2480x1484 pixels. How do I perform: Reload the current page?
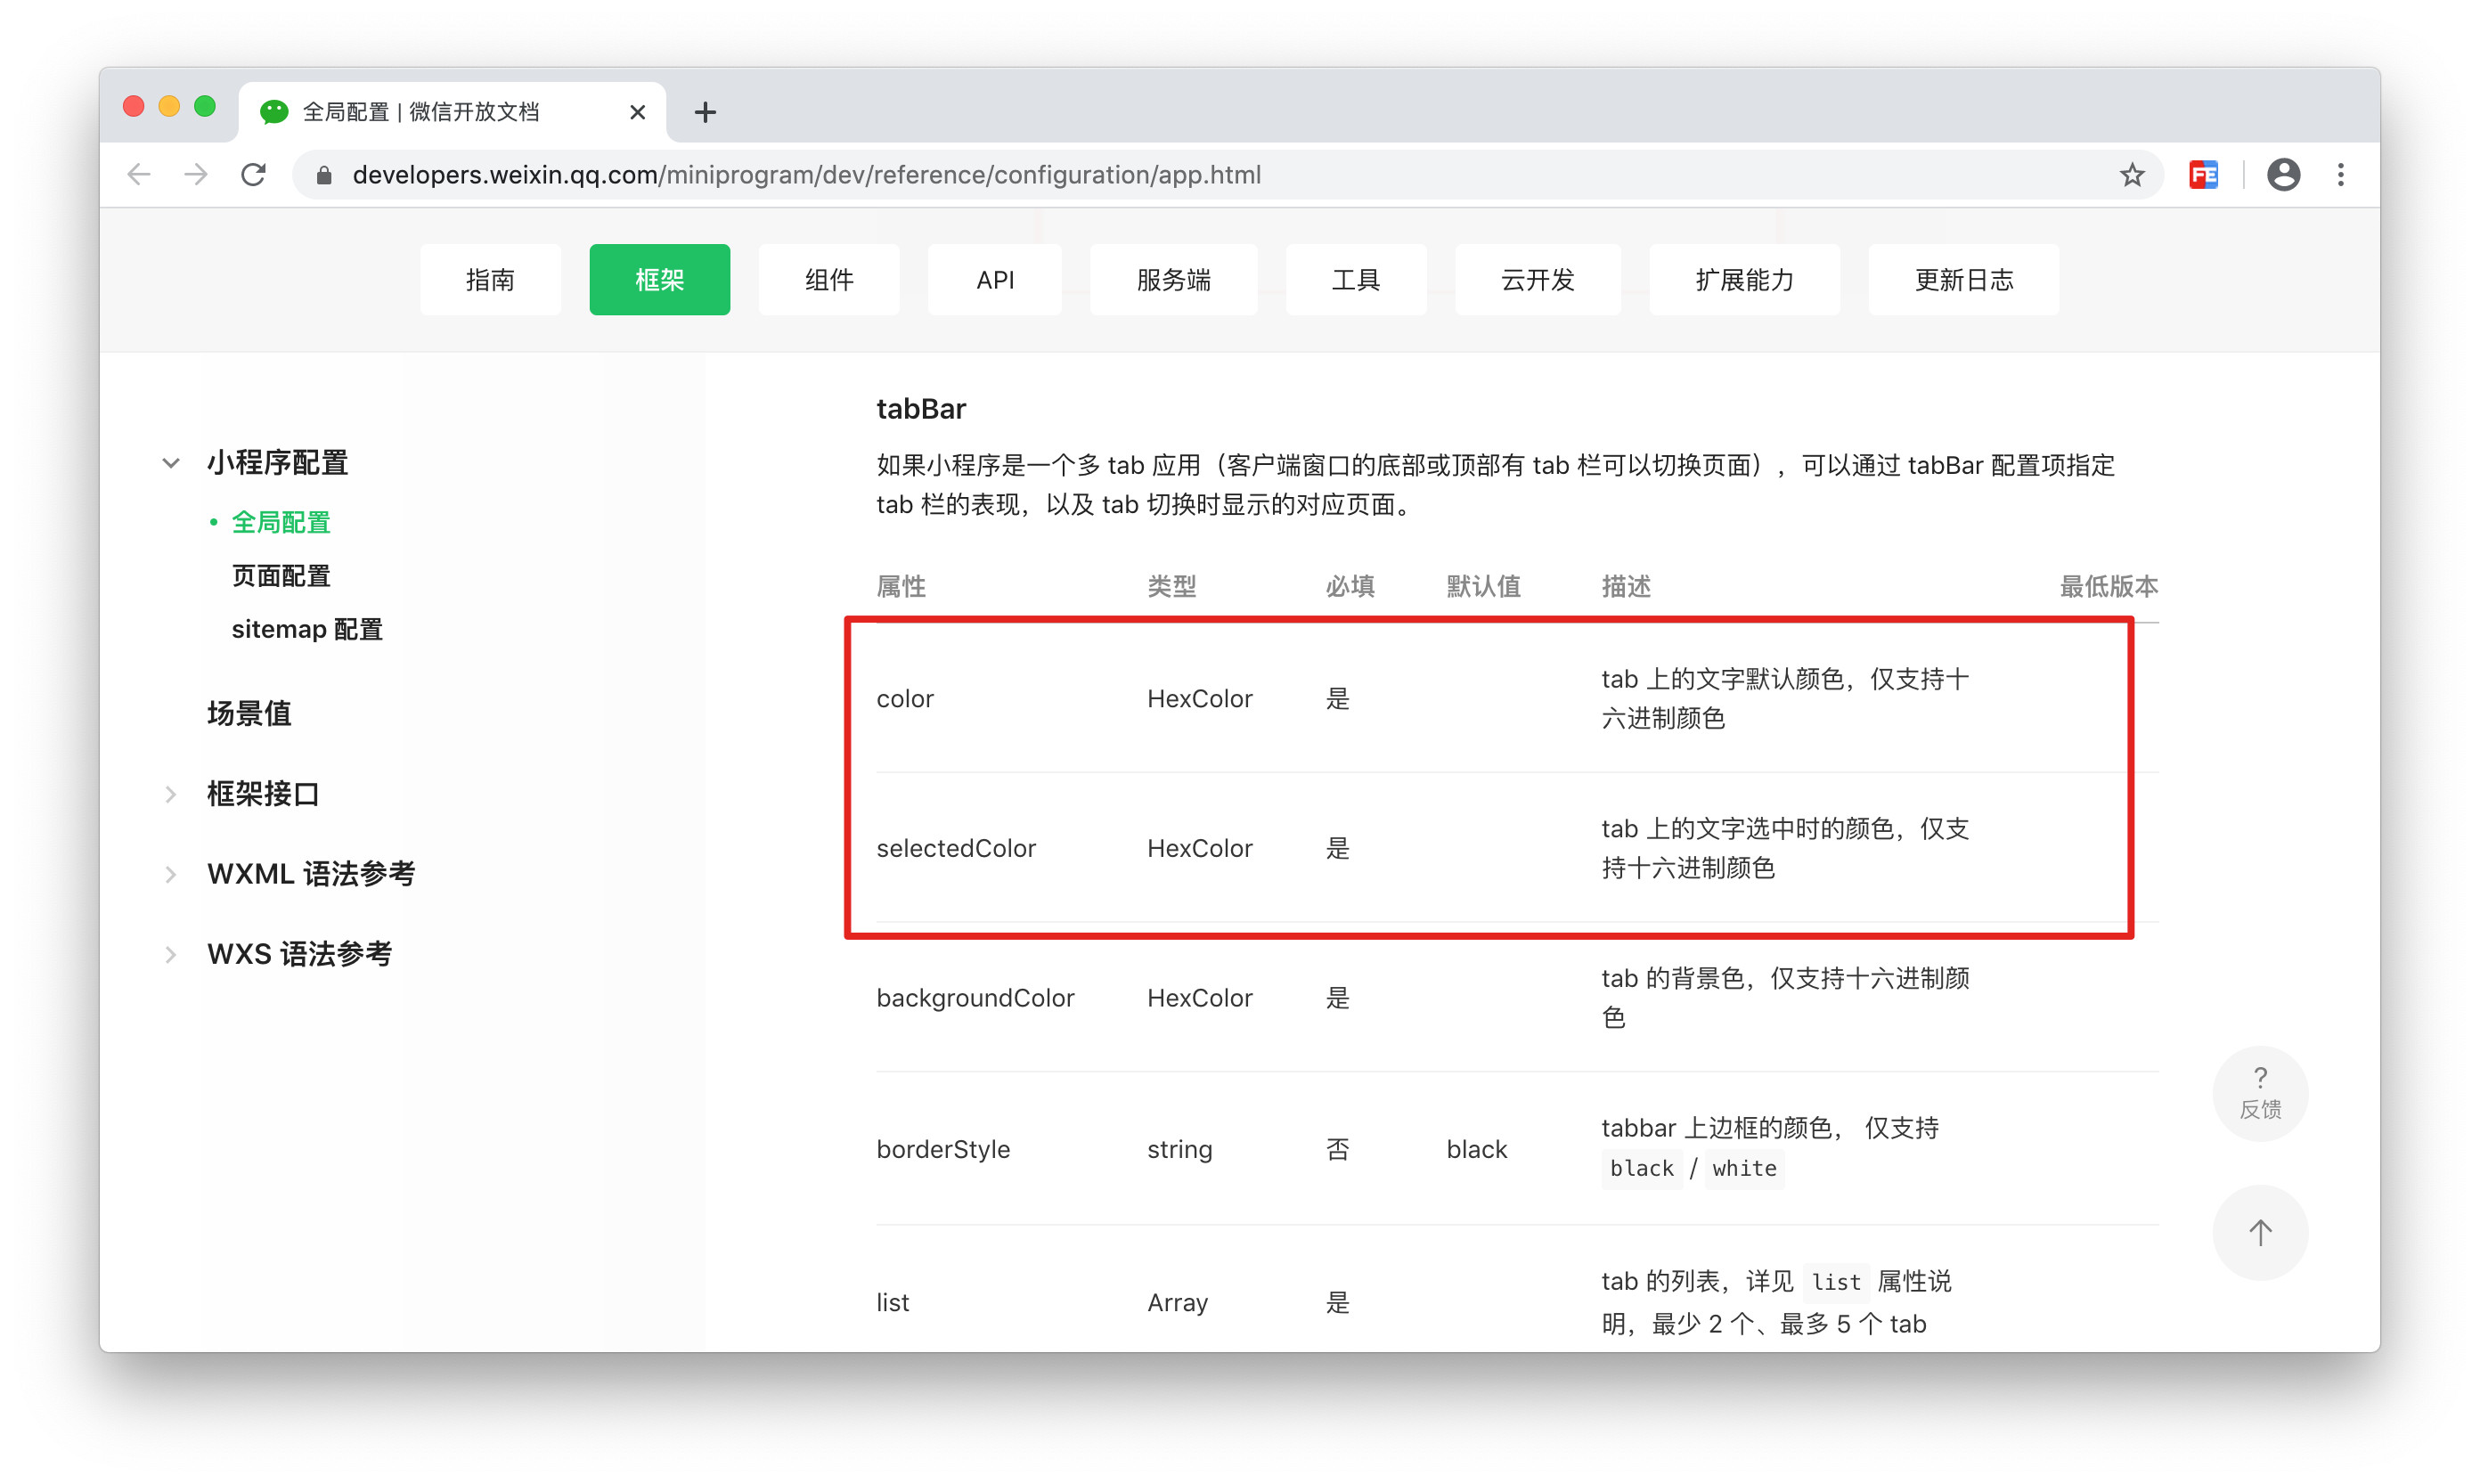(254, 175)
